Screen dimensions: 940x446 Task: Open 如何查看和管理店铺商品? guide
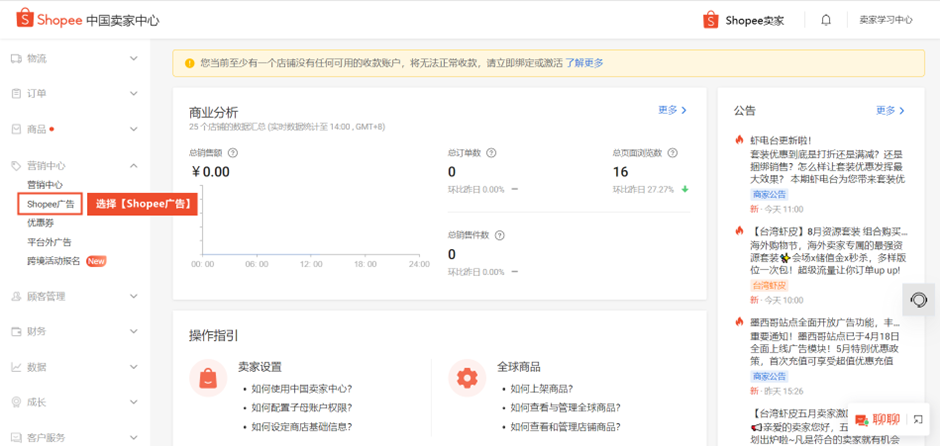[565, 427]
